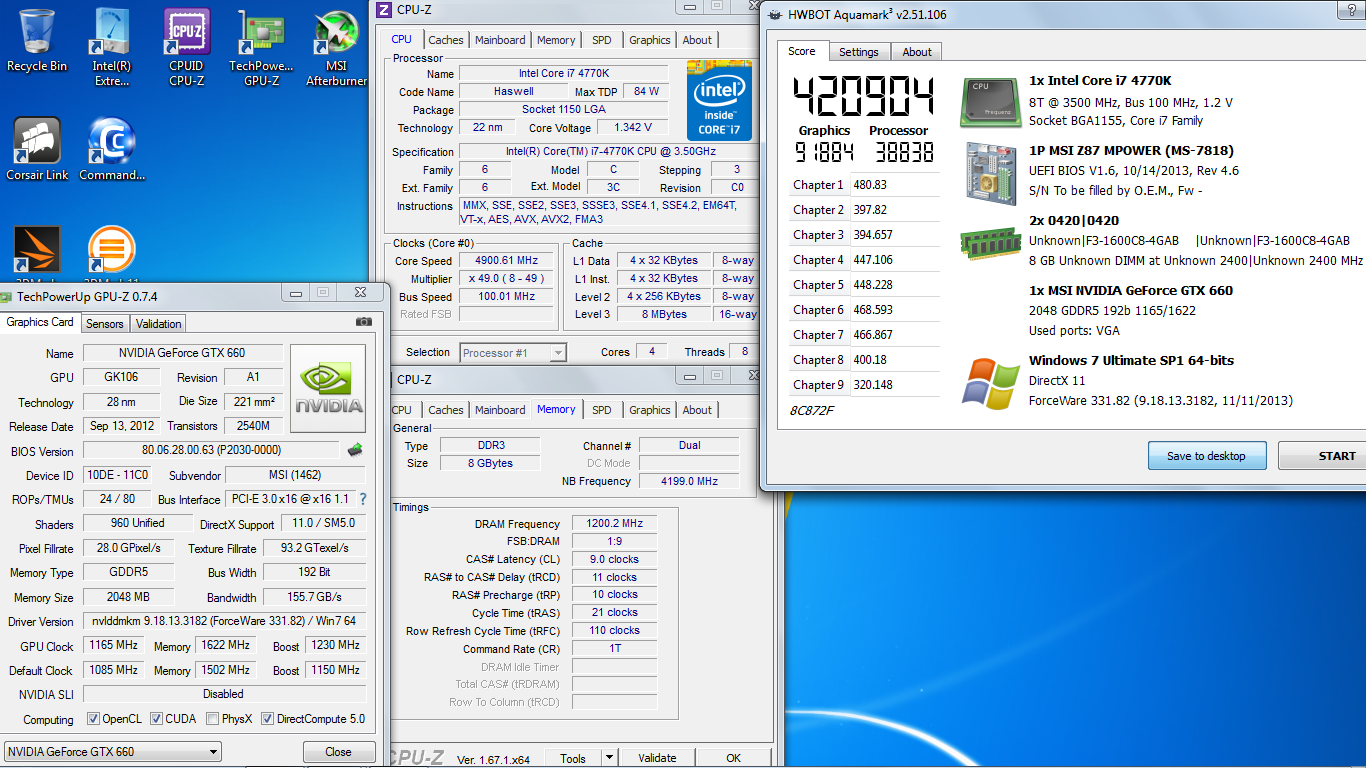Open TechPowerUp GPU-Z desktop shortcut
This screenshot has width=1366, height=768.
click(x=261, y=46)
